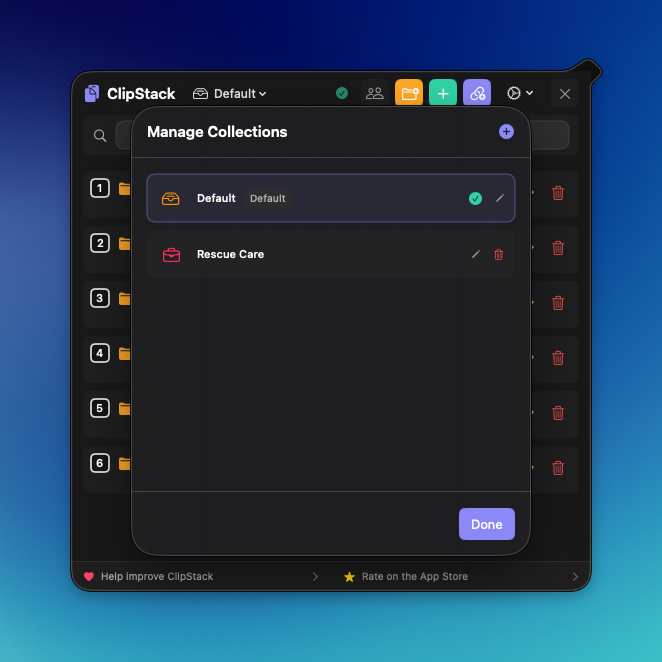
Task: Click the number 4 shortcut badge
Action: (100, 353)
